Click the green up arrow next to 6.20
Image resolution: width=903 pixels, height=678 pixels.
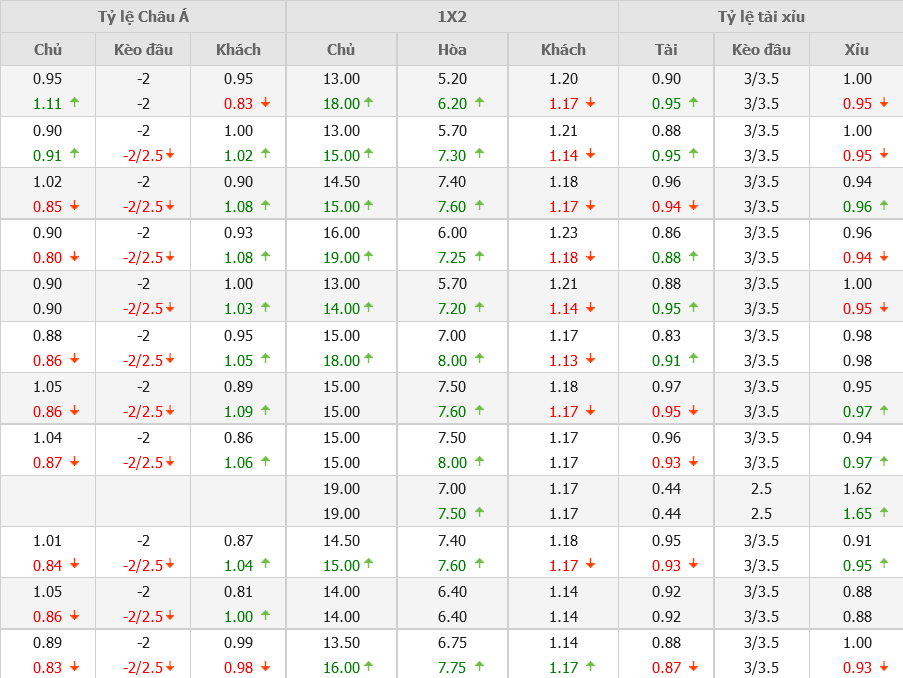[479, 103]
